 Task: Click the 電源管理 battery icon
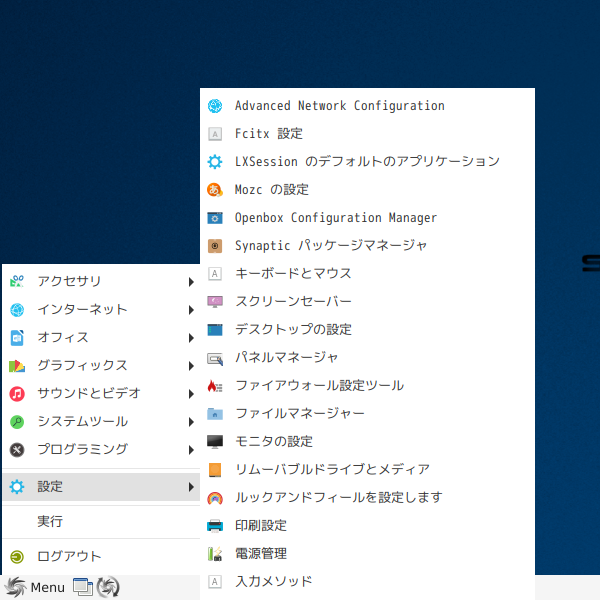pos(215,554)
